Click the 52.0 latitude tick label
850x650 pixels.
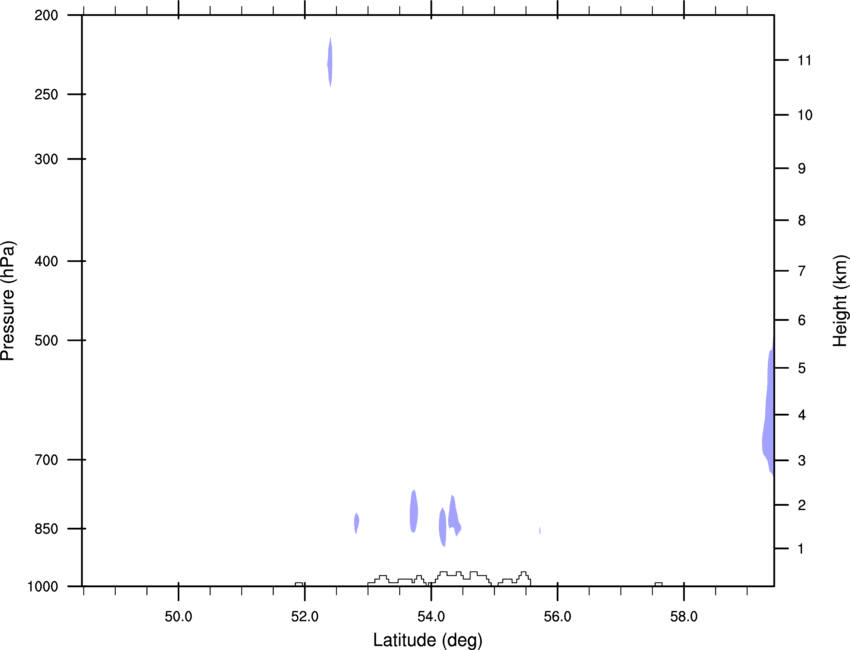pyautogui.click(x=305, y=617)
